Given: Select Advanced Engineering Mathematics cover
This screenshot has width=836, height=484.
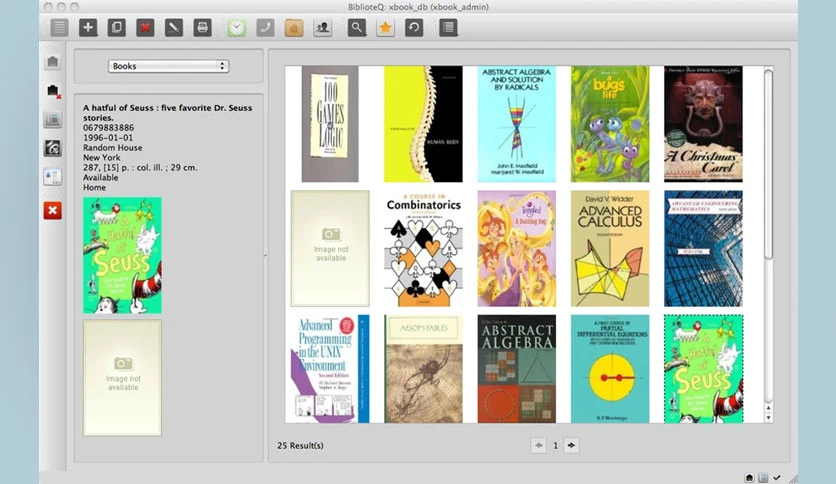Looking at the screenshot, I should [x=703, y=248].
